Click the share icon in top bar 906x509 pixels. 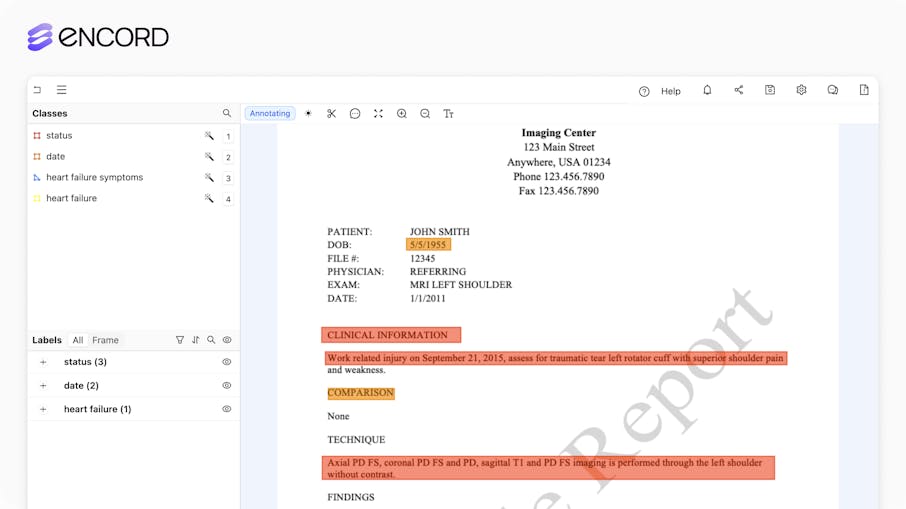click(x=738, y=90)
